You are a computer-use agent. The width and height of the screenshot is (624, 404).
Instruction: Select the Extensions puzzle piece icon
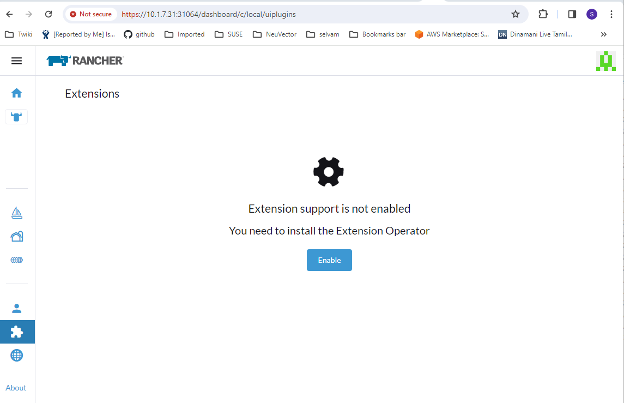pos(16,332)
